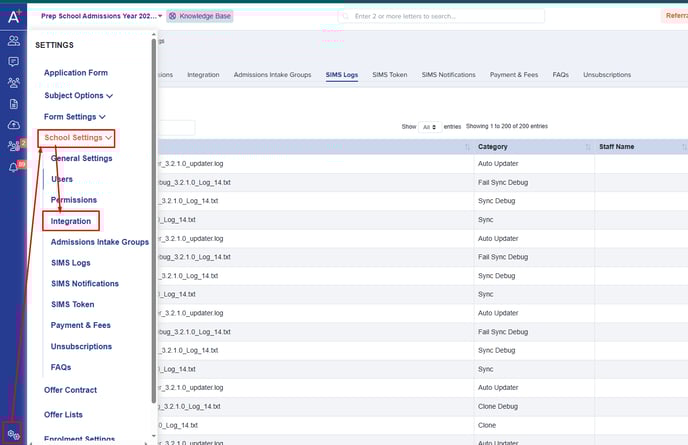Switch to the Unsubscriptions tab

(607, 75)
